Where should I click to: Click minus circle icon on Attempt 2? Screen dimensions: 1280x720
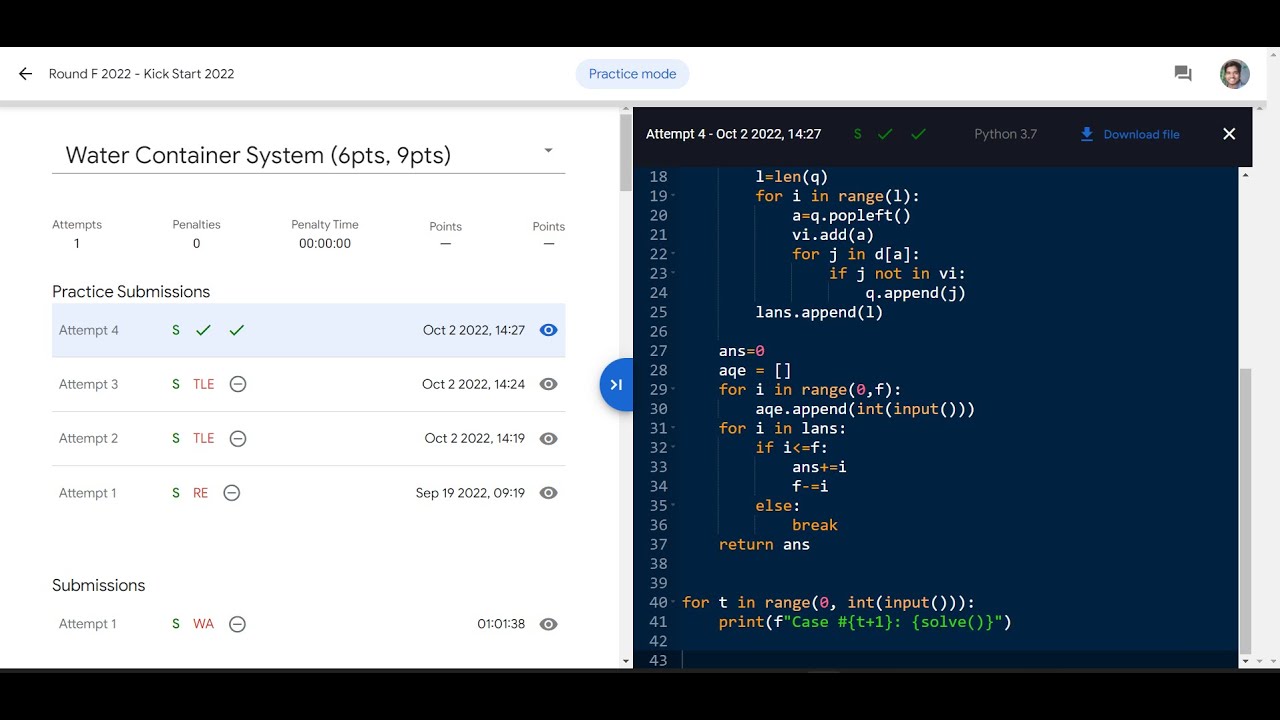(x=238, y=438)
